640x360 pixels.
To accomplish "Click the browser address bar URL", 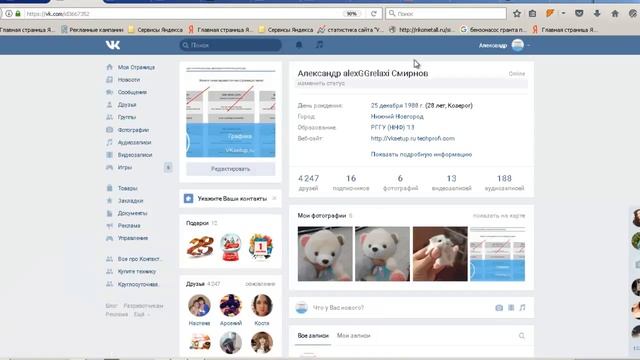I will coord(58,14).
